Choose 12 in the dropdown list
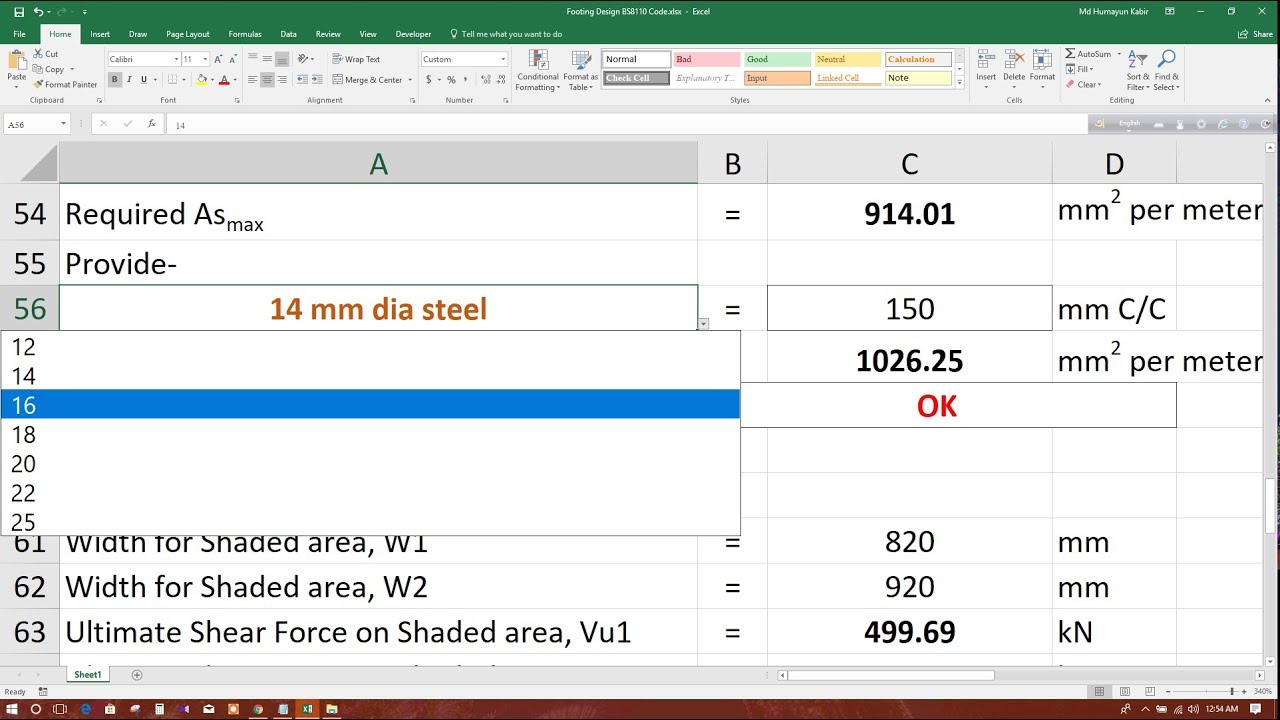The width and height of the screenshot is (1280, 720). pyautogui.click(x=370, y=347)
